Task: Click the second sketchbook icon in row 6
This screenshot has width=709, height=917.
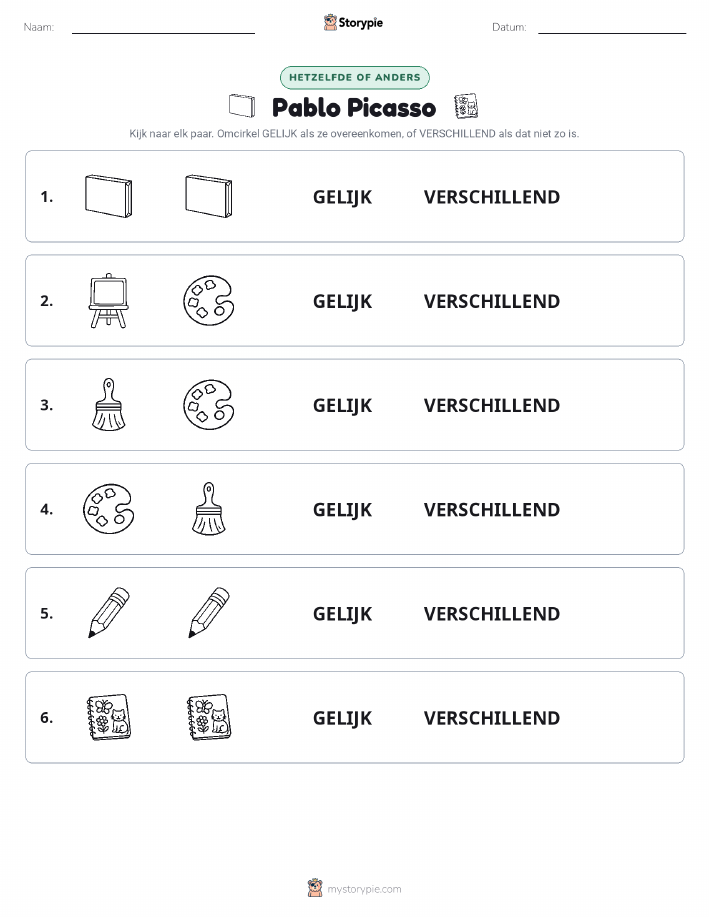Action: coord(209,718)
